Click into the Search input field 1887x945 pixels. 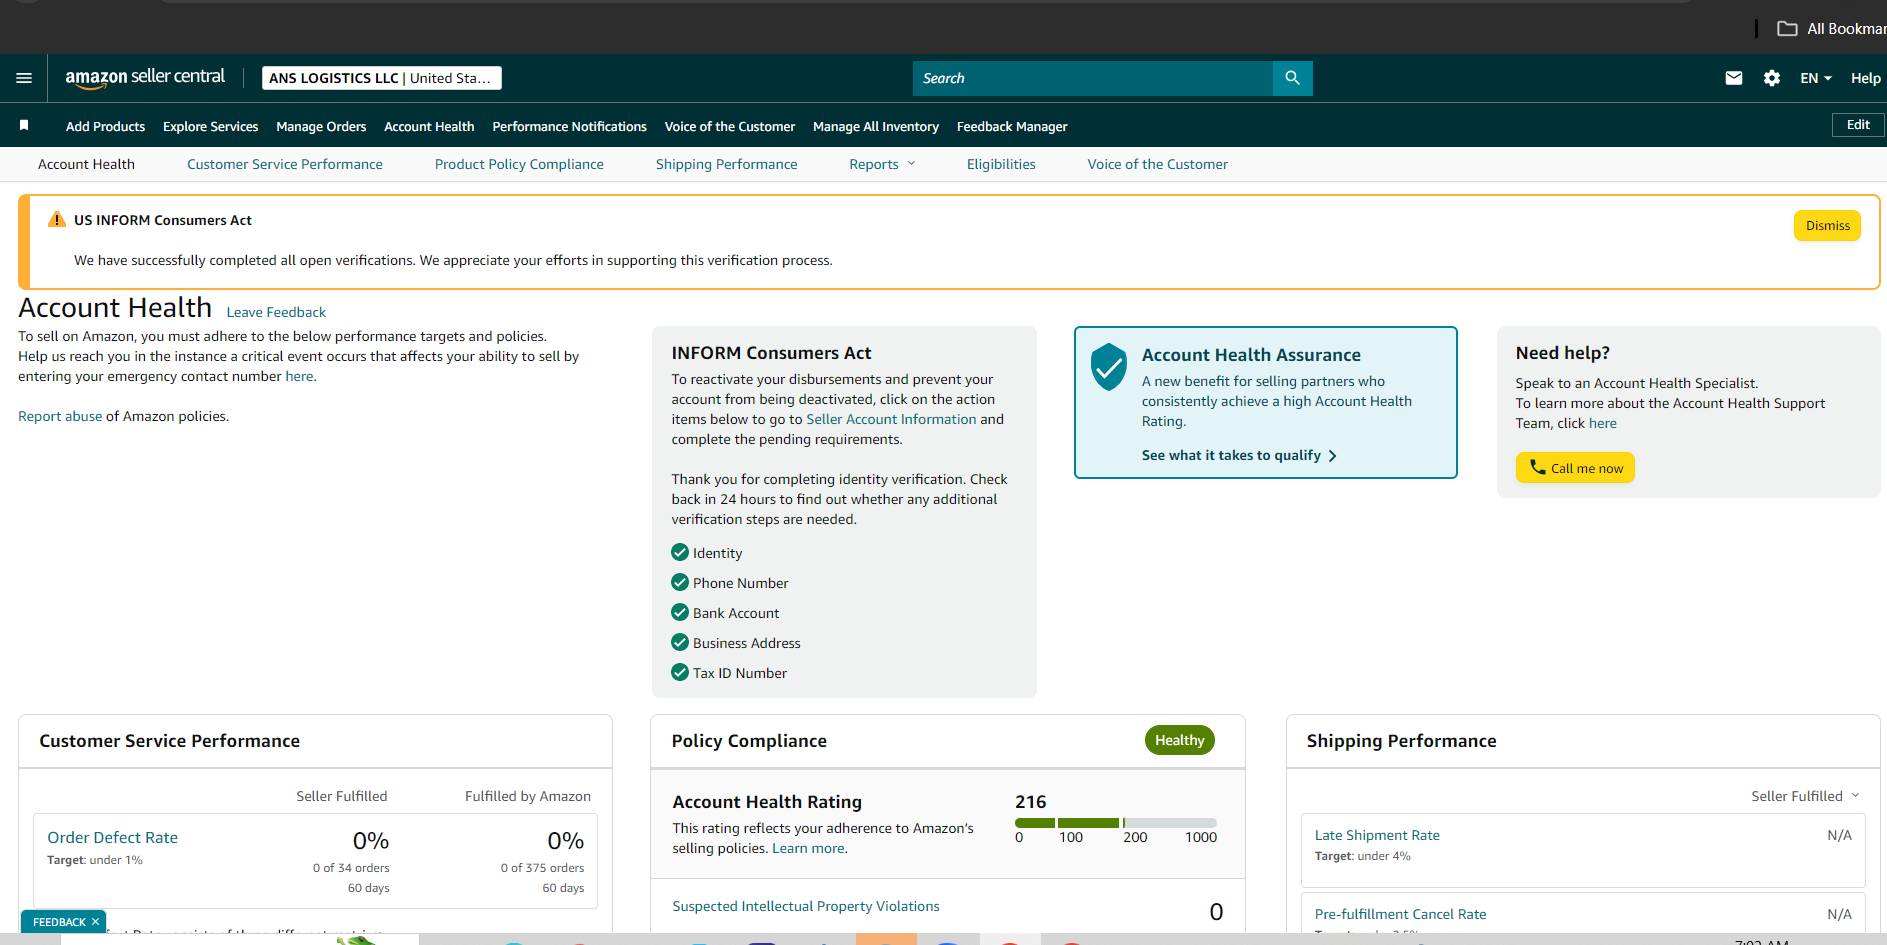point(1093,78)
